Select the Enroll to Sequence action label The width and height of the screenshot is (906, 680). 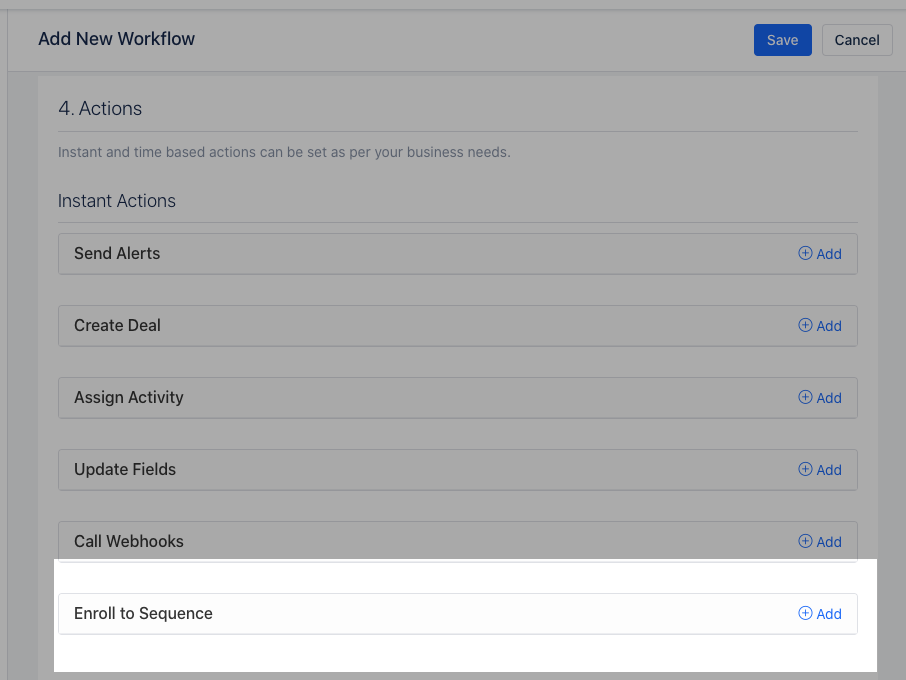143,614
